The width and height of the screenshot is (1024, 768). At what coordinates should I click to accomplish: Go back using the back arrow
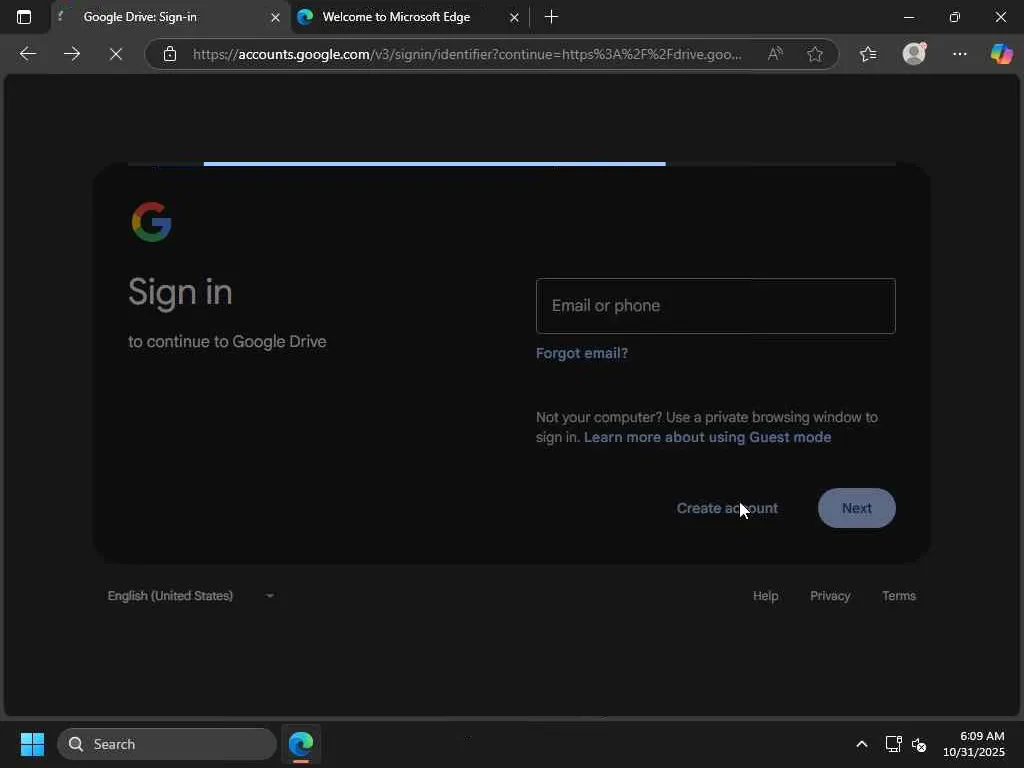[27, 54]
